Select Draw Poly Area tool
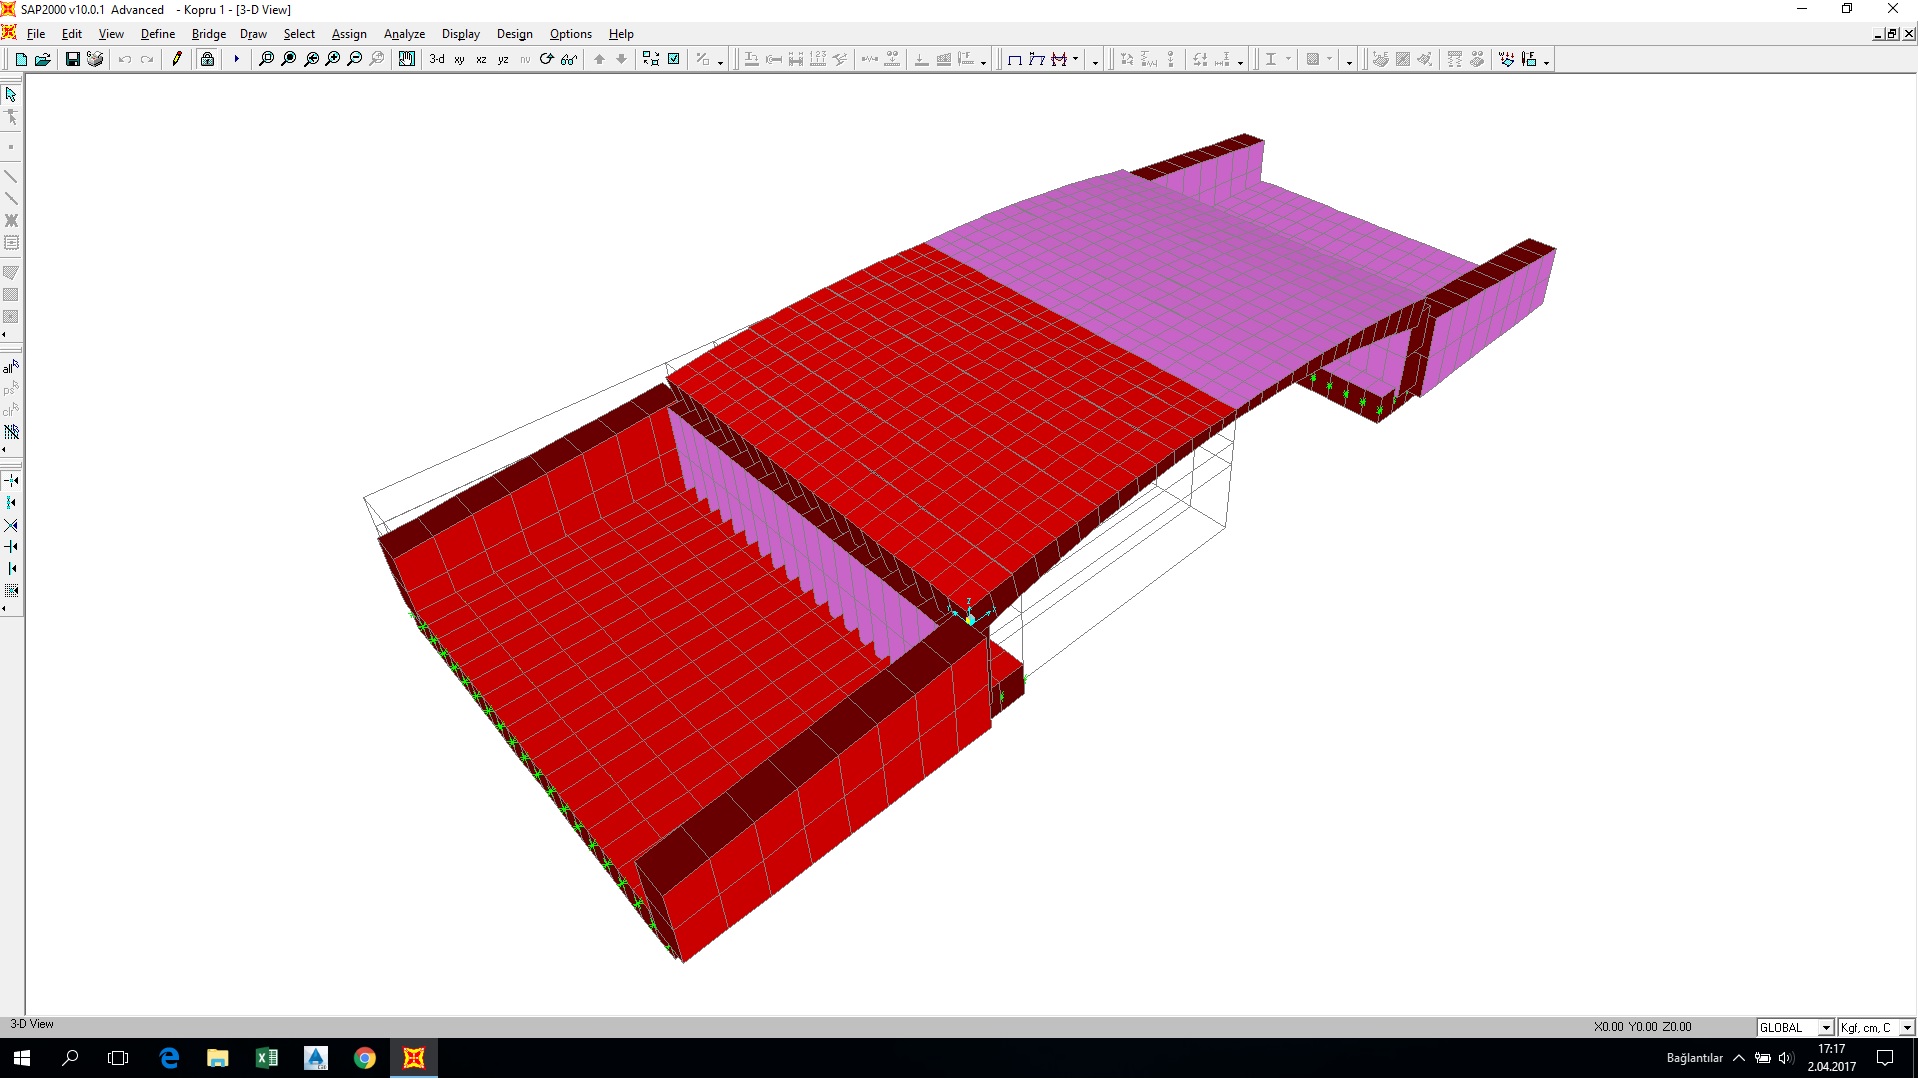1920x1080 pixels. click(x=11, y=272)
